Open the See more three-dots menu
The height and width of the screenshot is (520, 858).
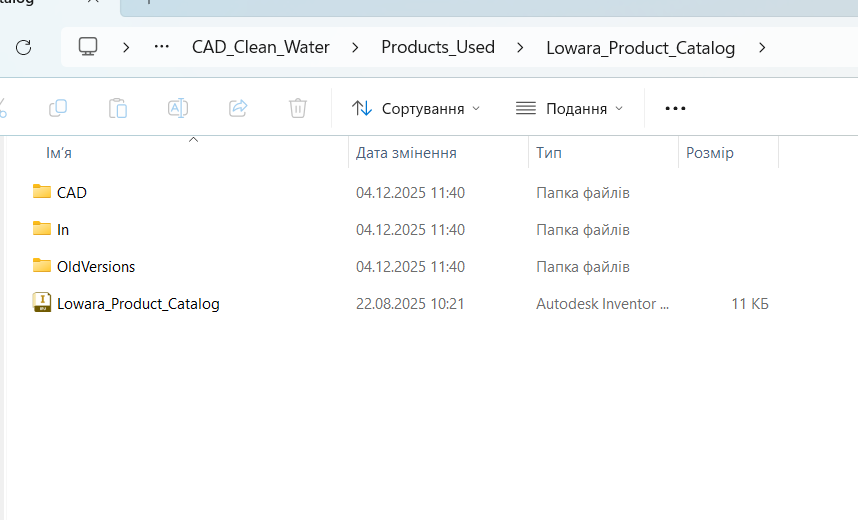pos(675,108)
